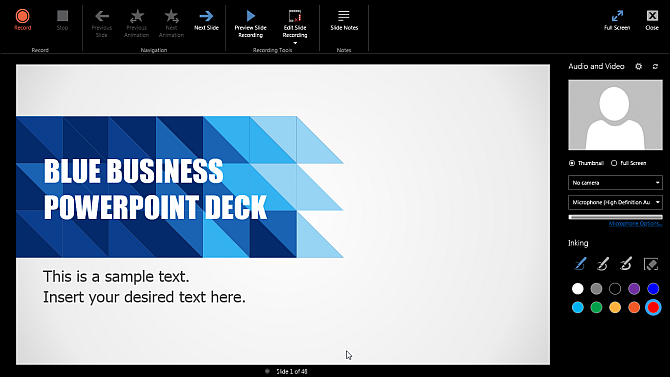Click the camera preview placeholder
Viewport: 670px width, 377px height.
pos(615,115)
